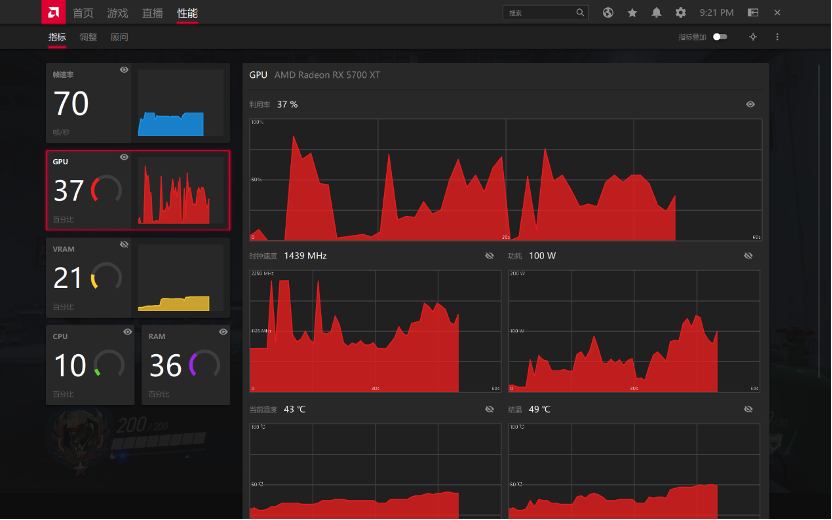Viewport: 832px width, 520px height.
Task: Open notifications bell icon
Action: [x=656, y=12]
